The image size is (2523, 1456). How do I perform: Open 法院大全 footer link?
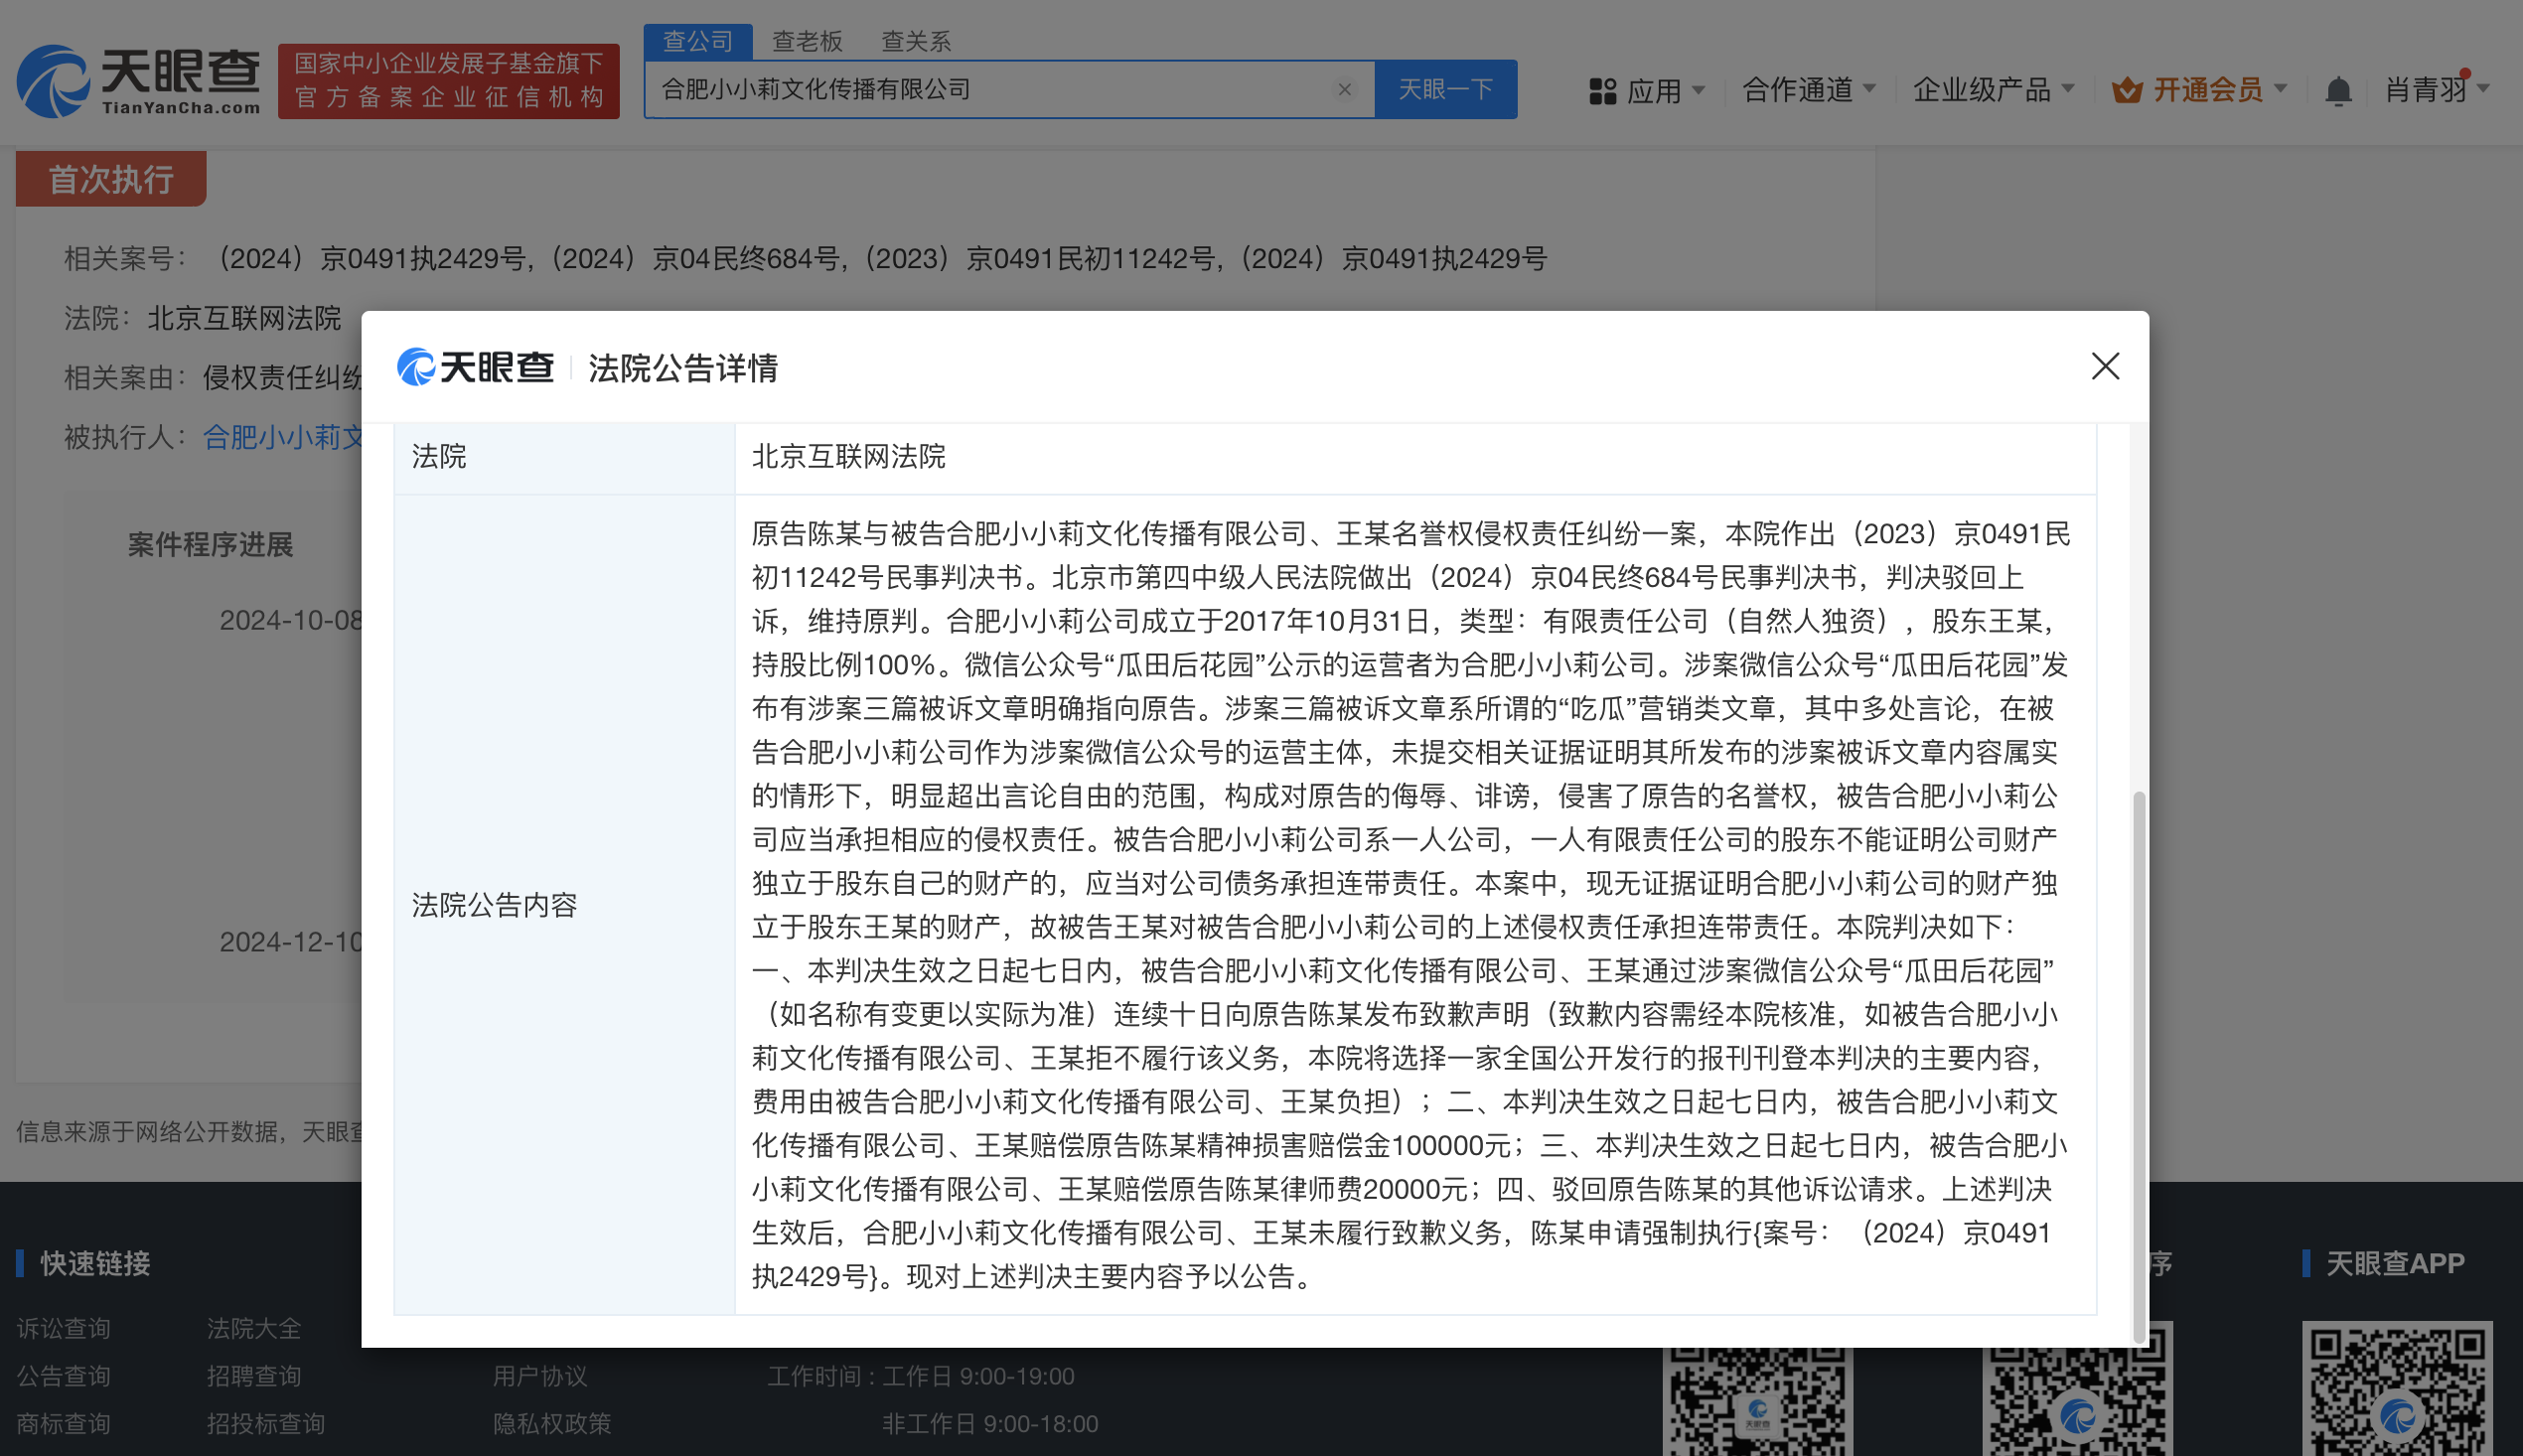(x=253, y=1328)
